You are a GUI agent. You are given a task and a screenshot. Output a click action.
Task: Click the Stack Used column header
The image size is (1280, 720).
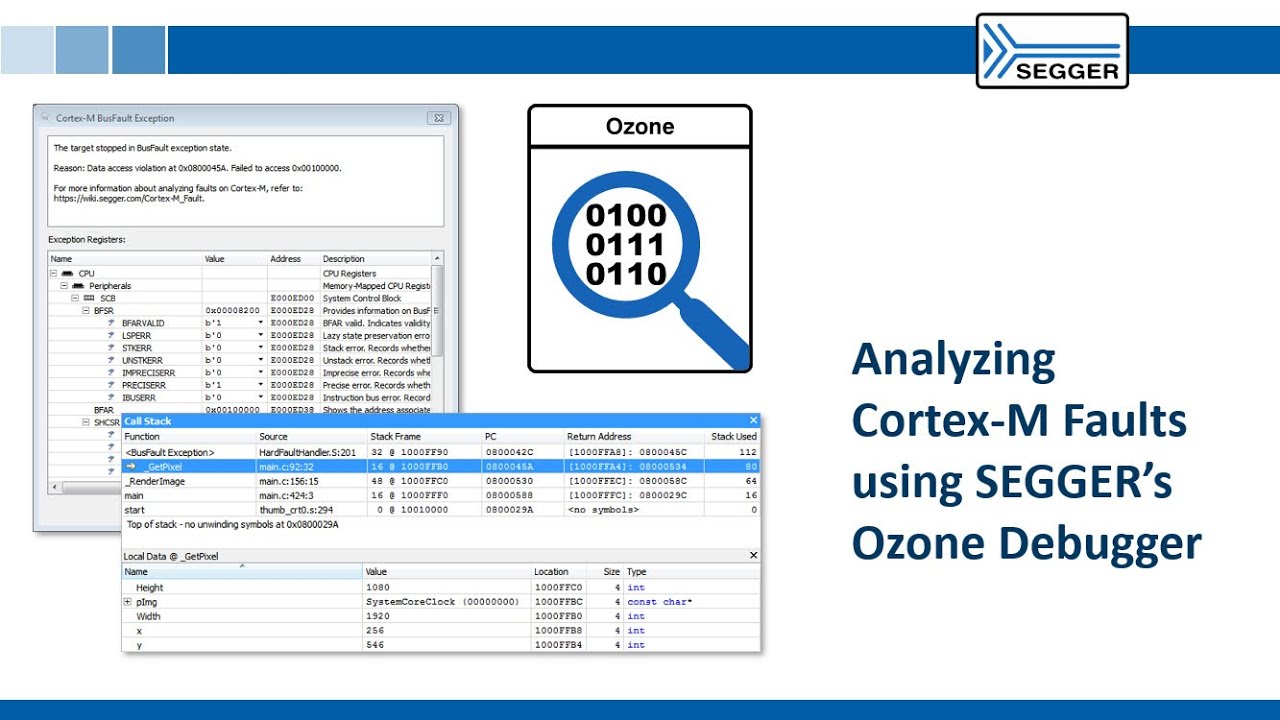pos(732,436)
